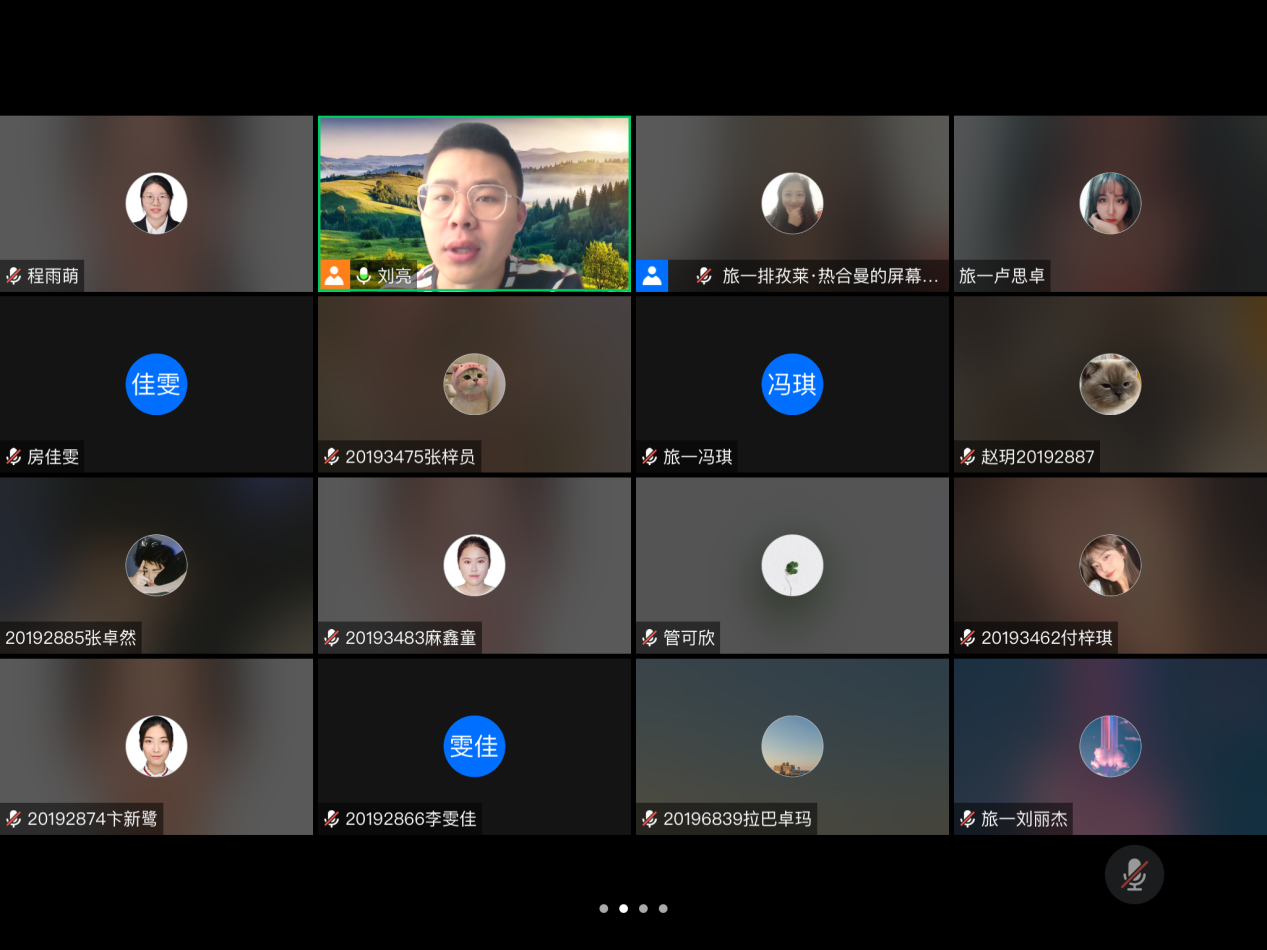The height and width of the screenshot is (950, 1267).
Task: Click the muted mic icon for 旅一刘丽杰
Action: [x=968, y=819]
